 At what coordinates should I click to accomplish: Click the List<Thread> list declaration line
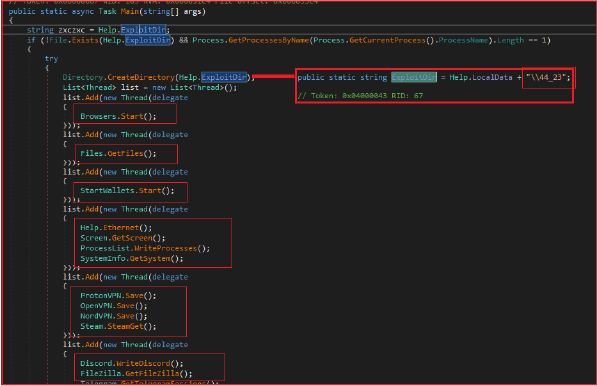pyautogui.click(x=150, y=88)
